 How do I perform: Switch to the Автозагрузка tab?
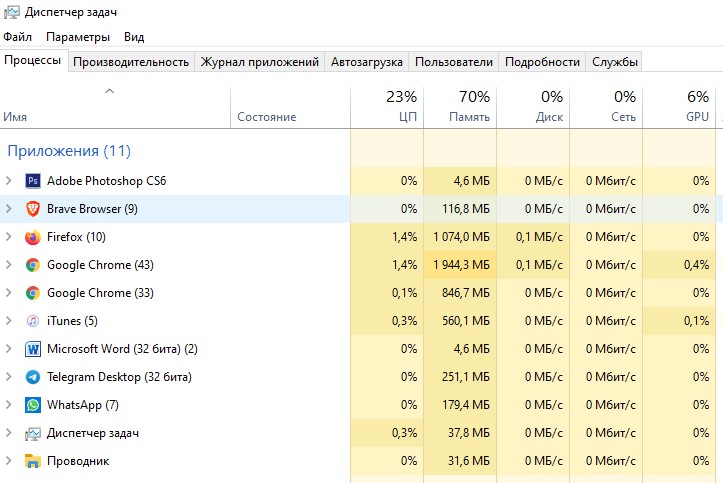tap(367, 62)
